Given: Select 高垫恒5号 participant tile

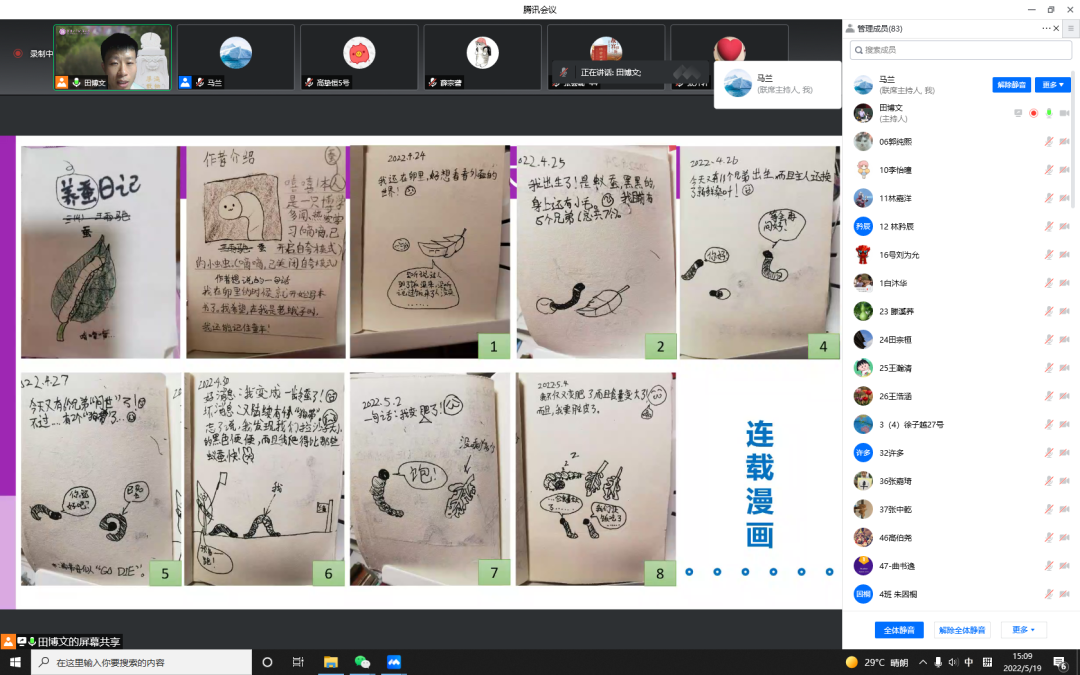Looking at the screenshot, I should click(359, 57).
